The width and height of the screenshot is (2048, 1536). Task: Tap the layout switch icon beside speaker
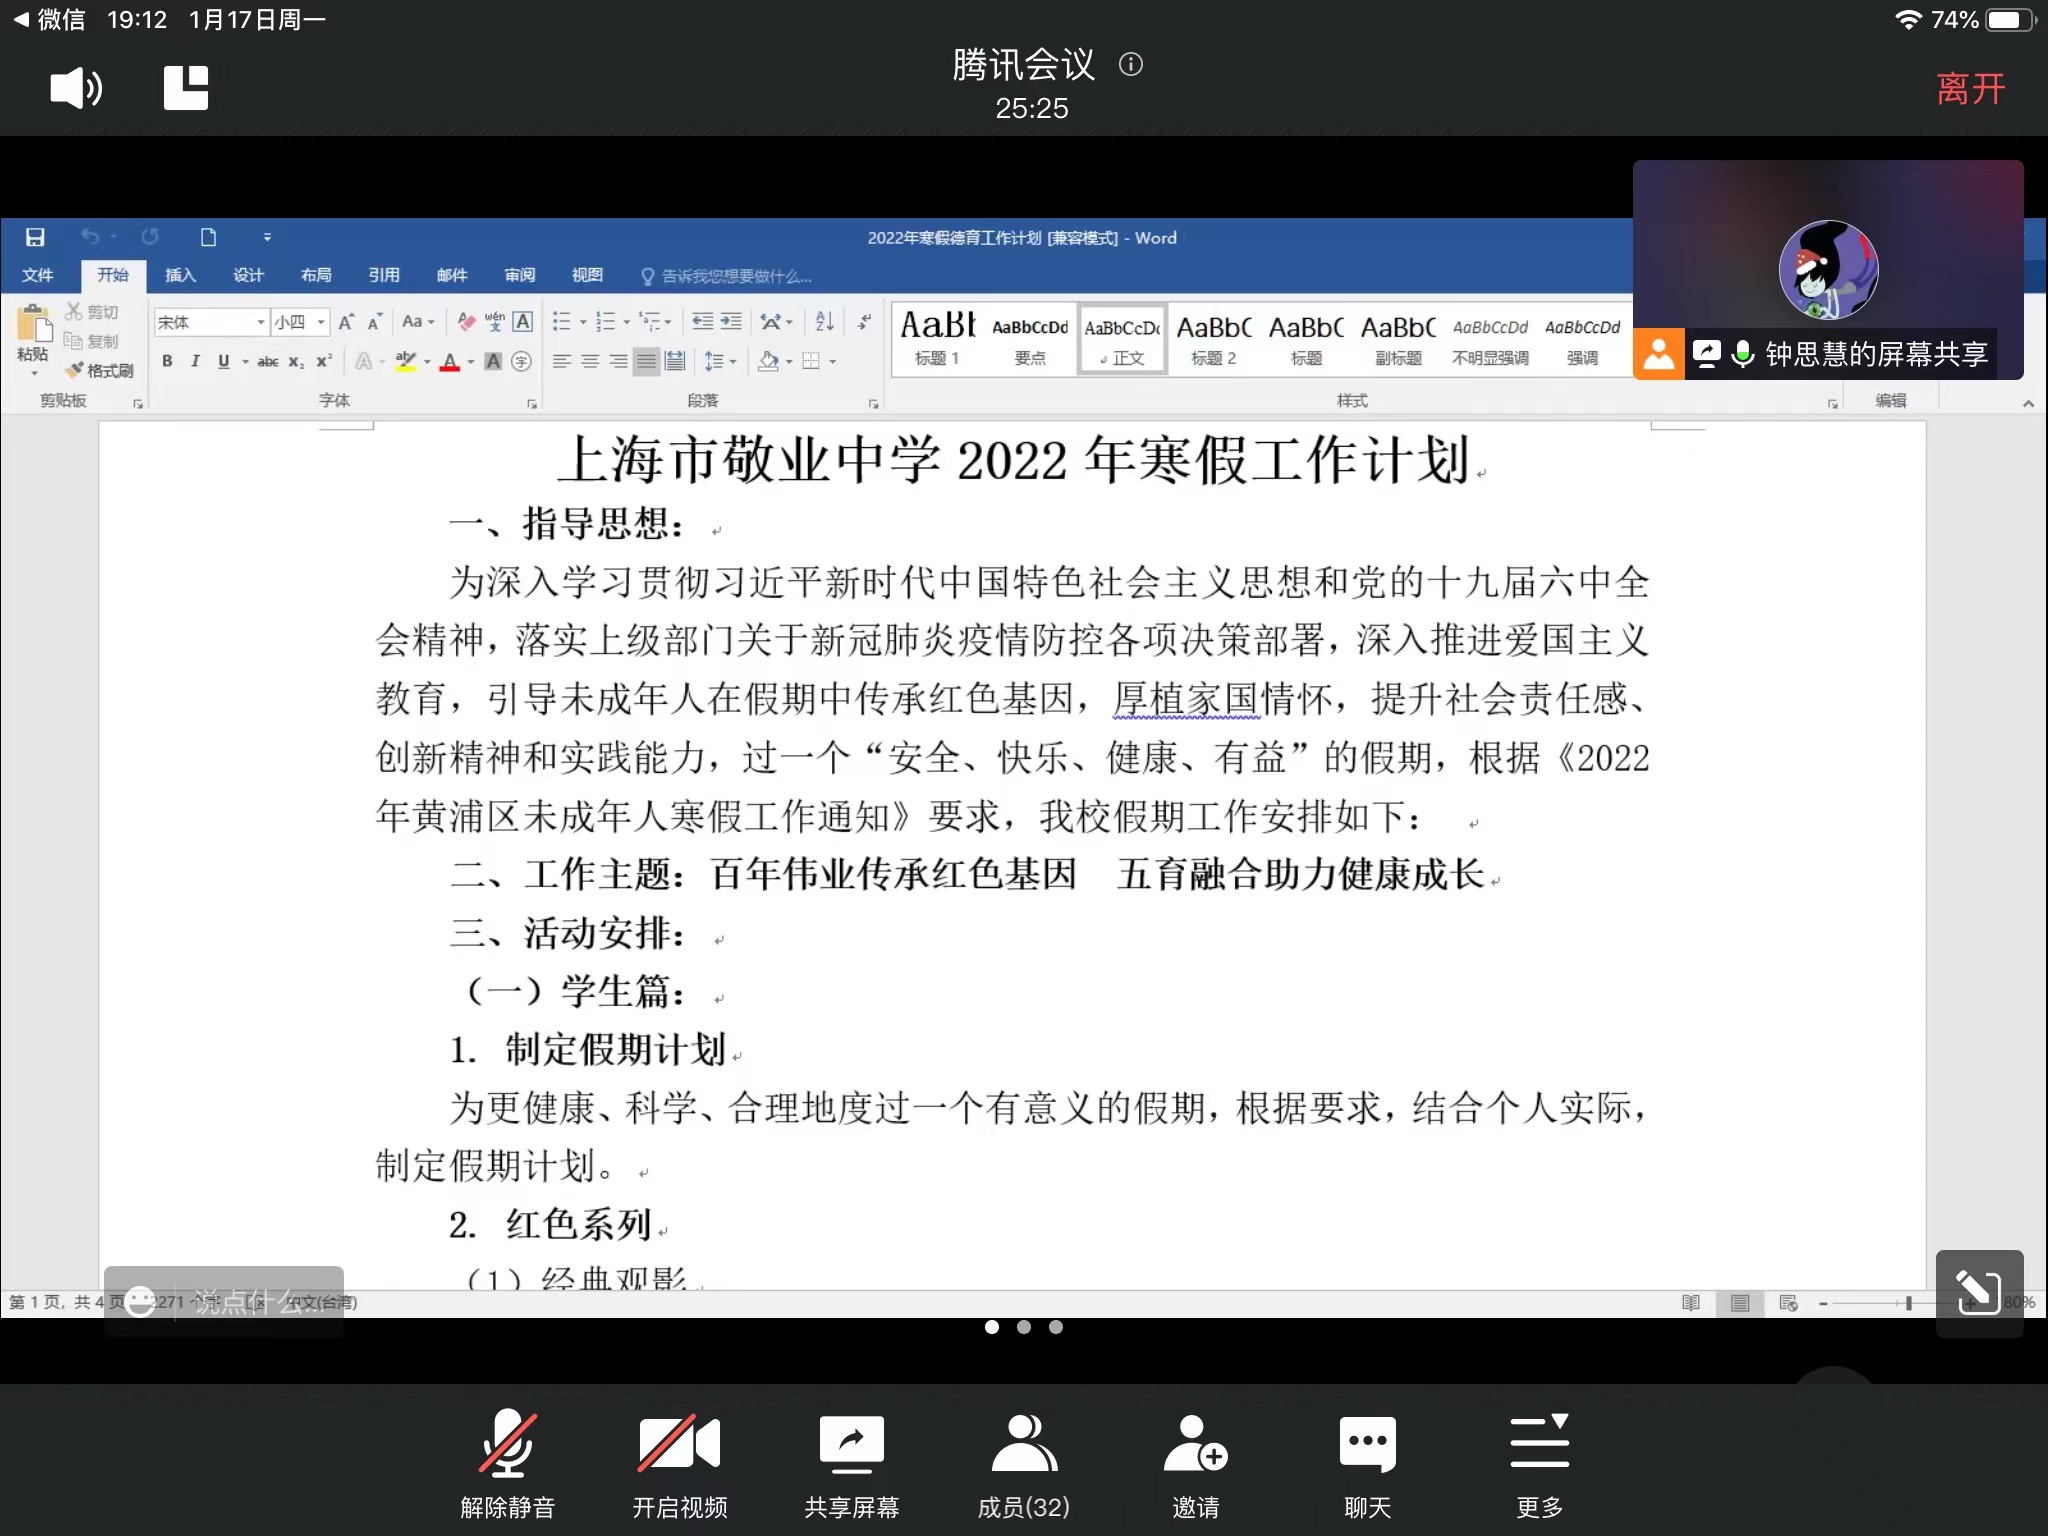pos(186,89)
